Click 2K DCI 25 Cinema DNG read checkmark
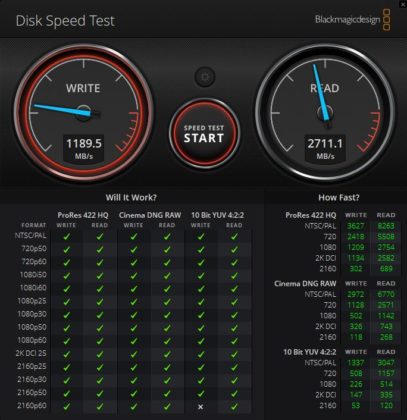The image size is (407, 420). pyautogui.click(x=167, y=354)
